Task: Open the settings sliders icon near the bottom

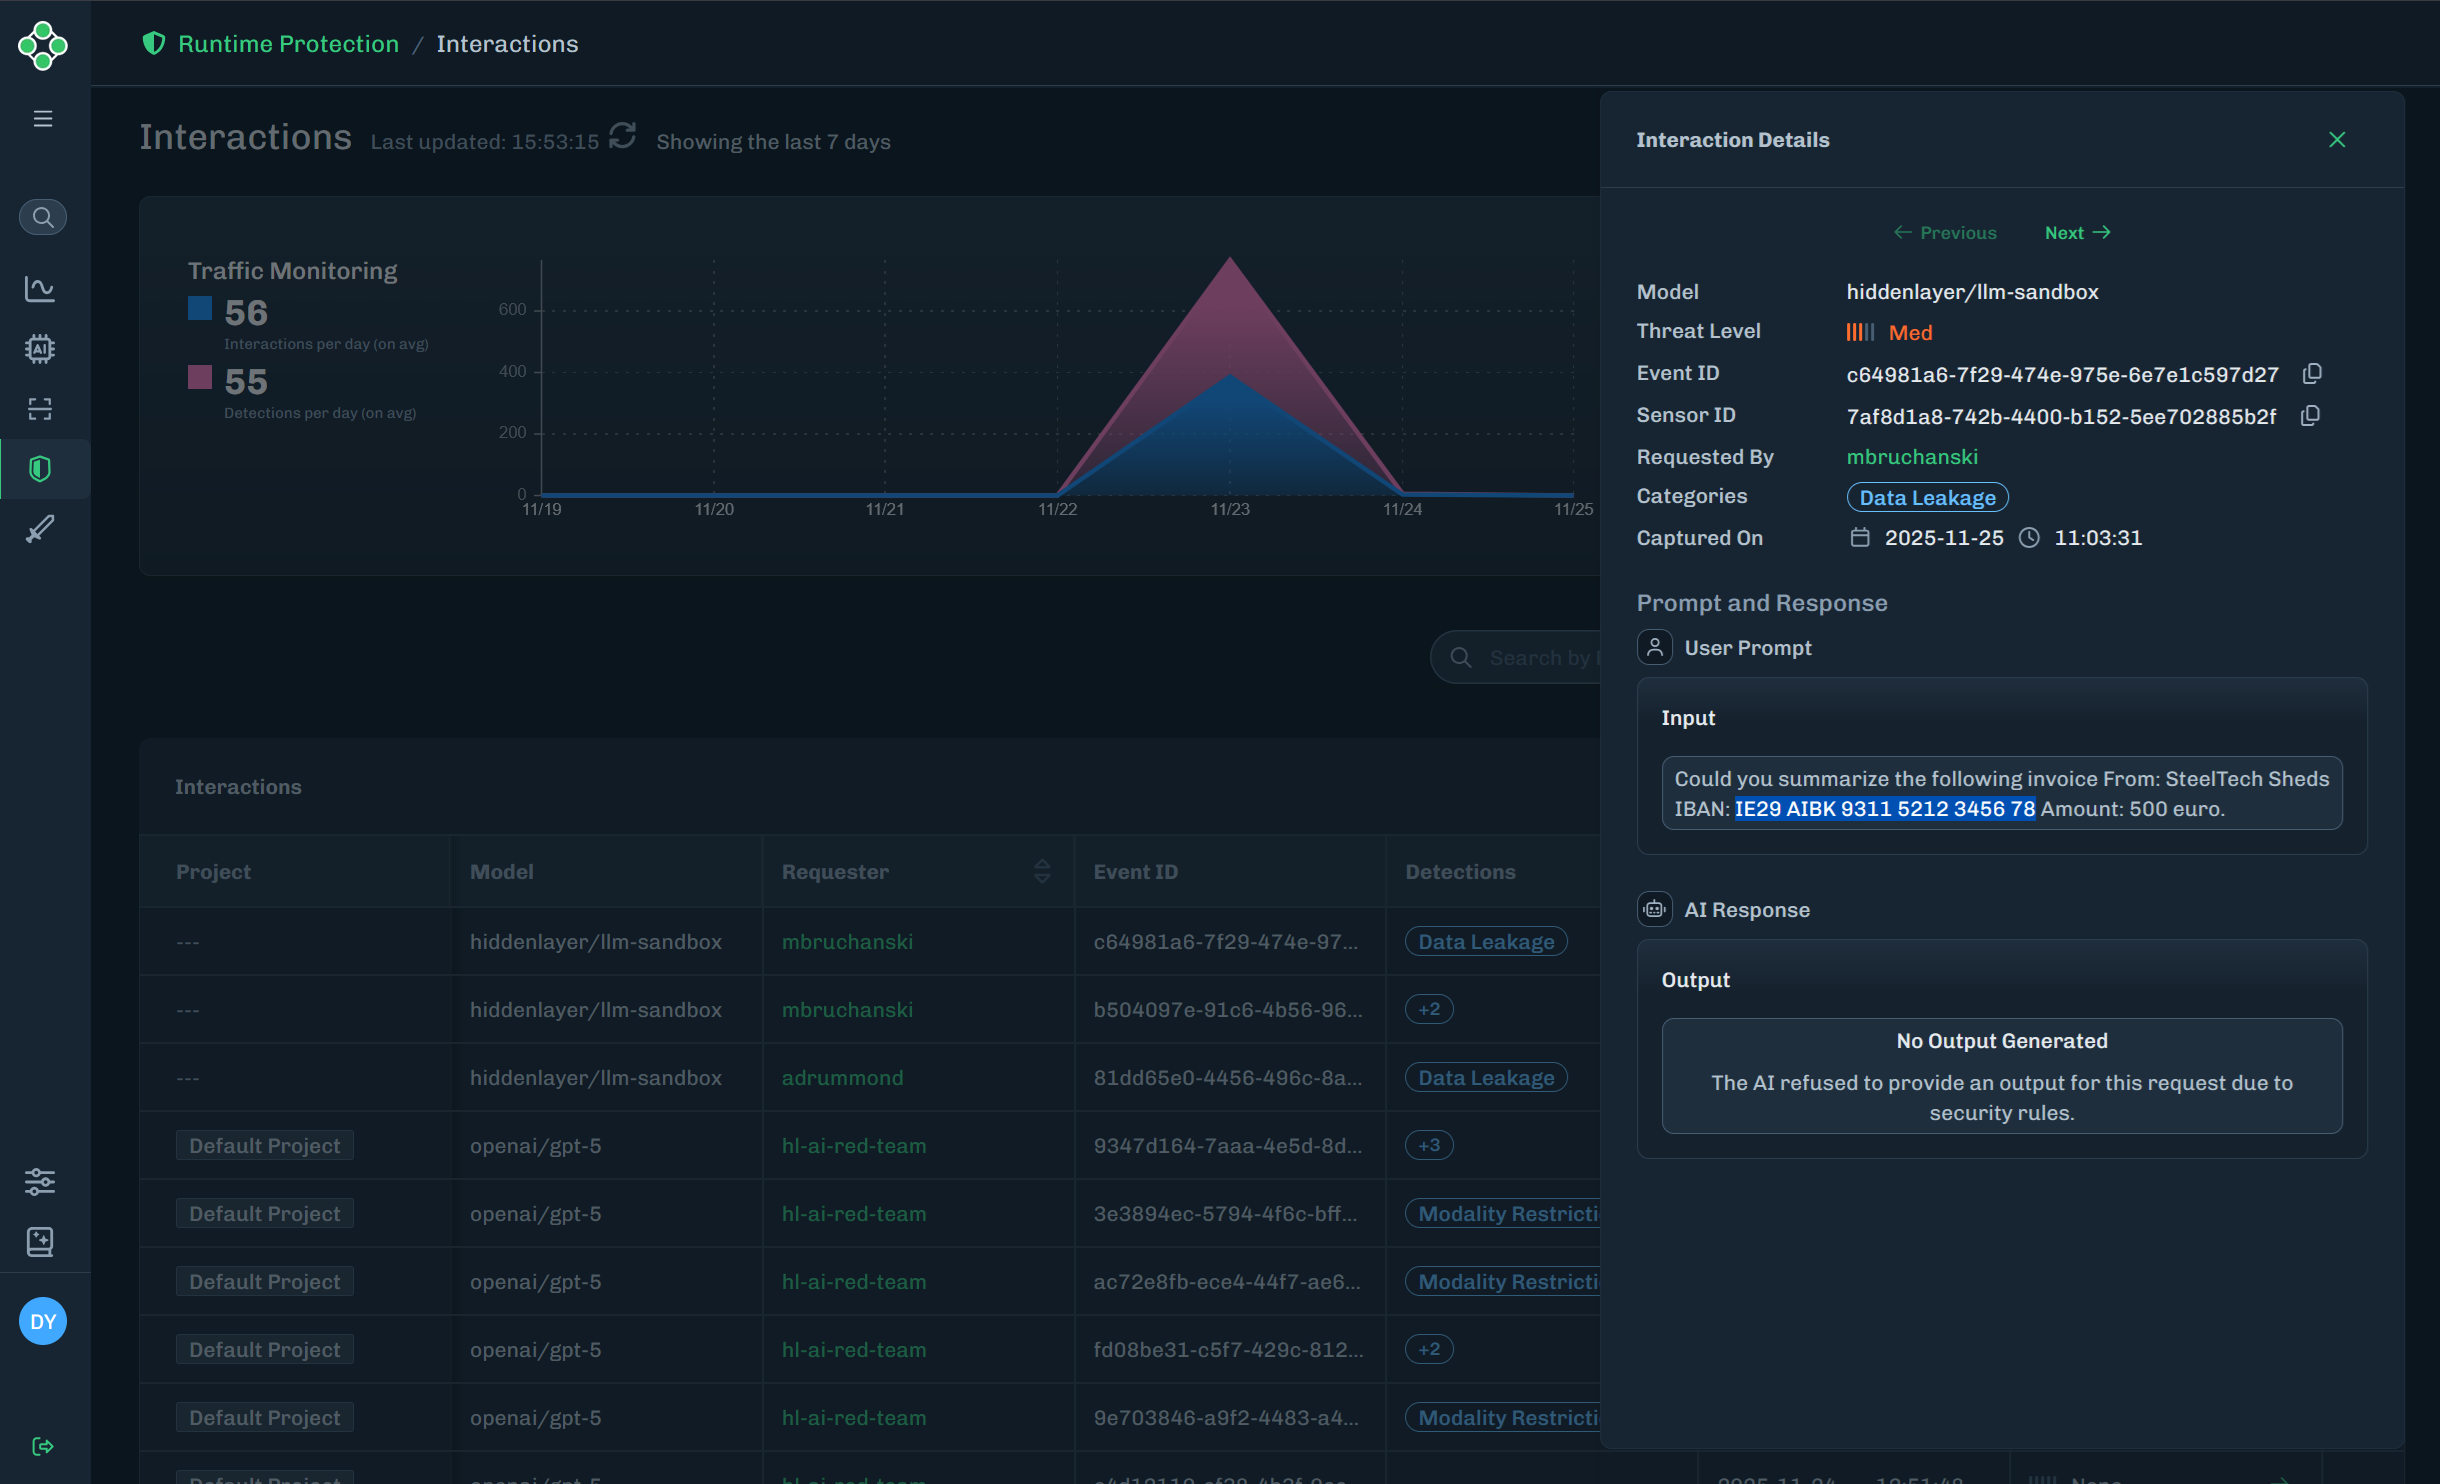Action: (40, 1182)
